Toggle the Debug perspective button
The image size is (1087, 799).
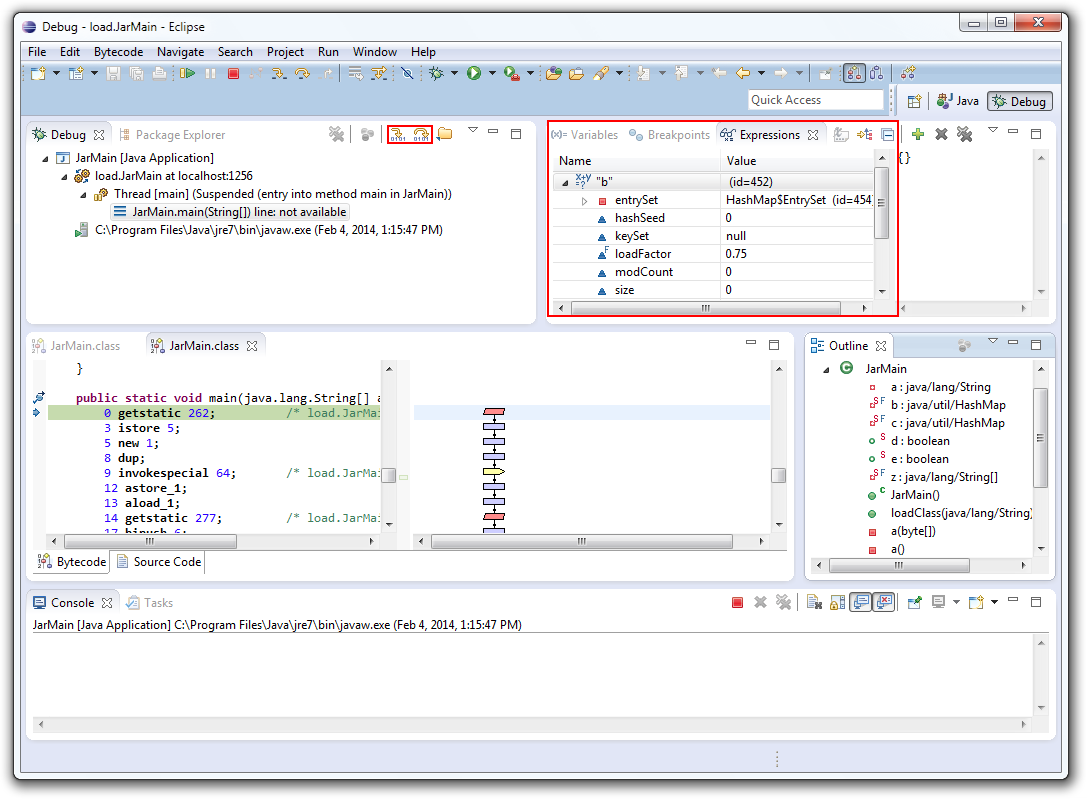tap(1018, 101)
